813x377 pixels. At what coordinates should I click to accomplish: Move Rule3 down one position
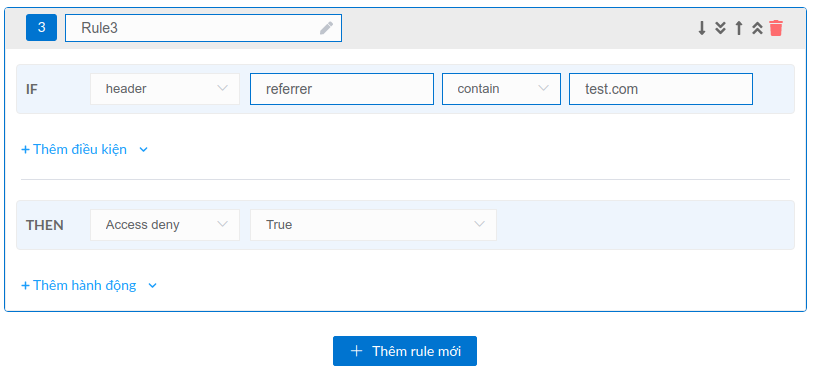702,28
